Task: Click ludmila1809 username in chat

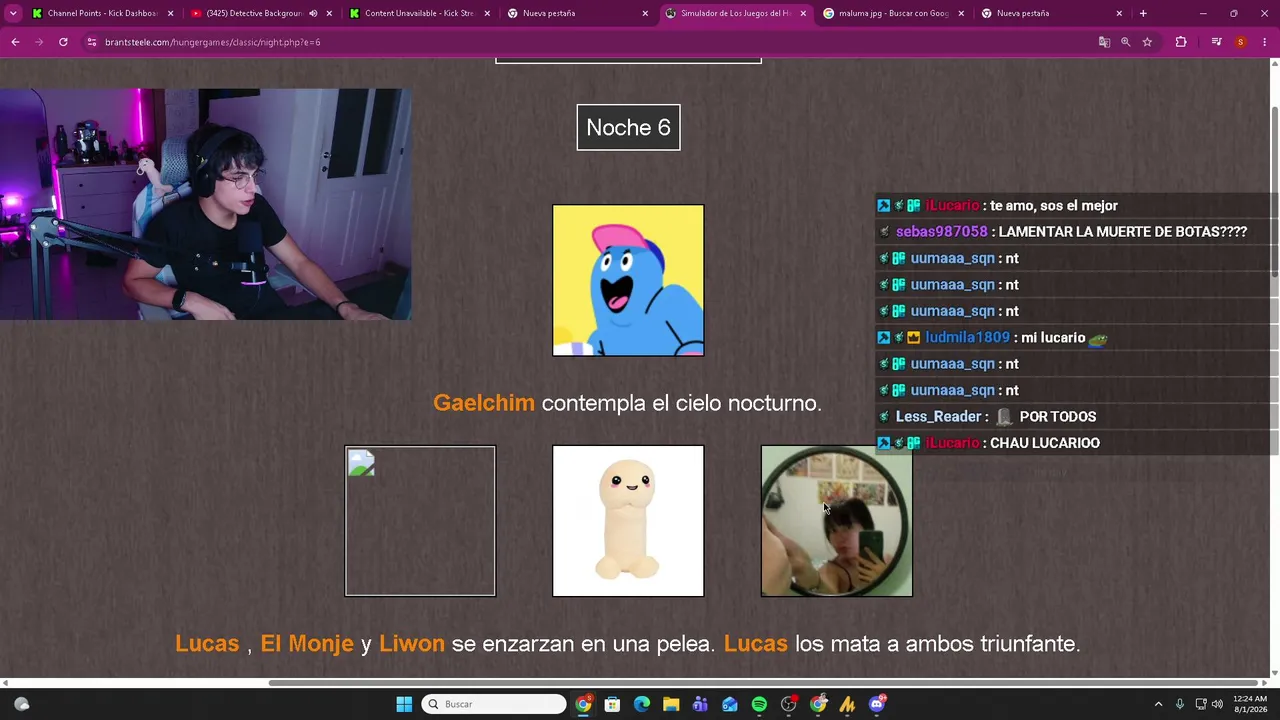Action: (968, 338)
